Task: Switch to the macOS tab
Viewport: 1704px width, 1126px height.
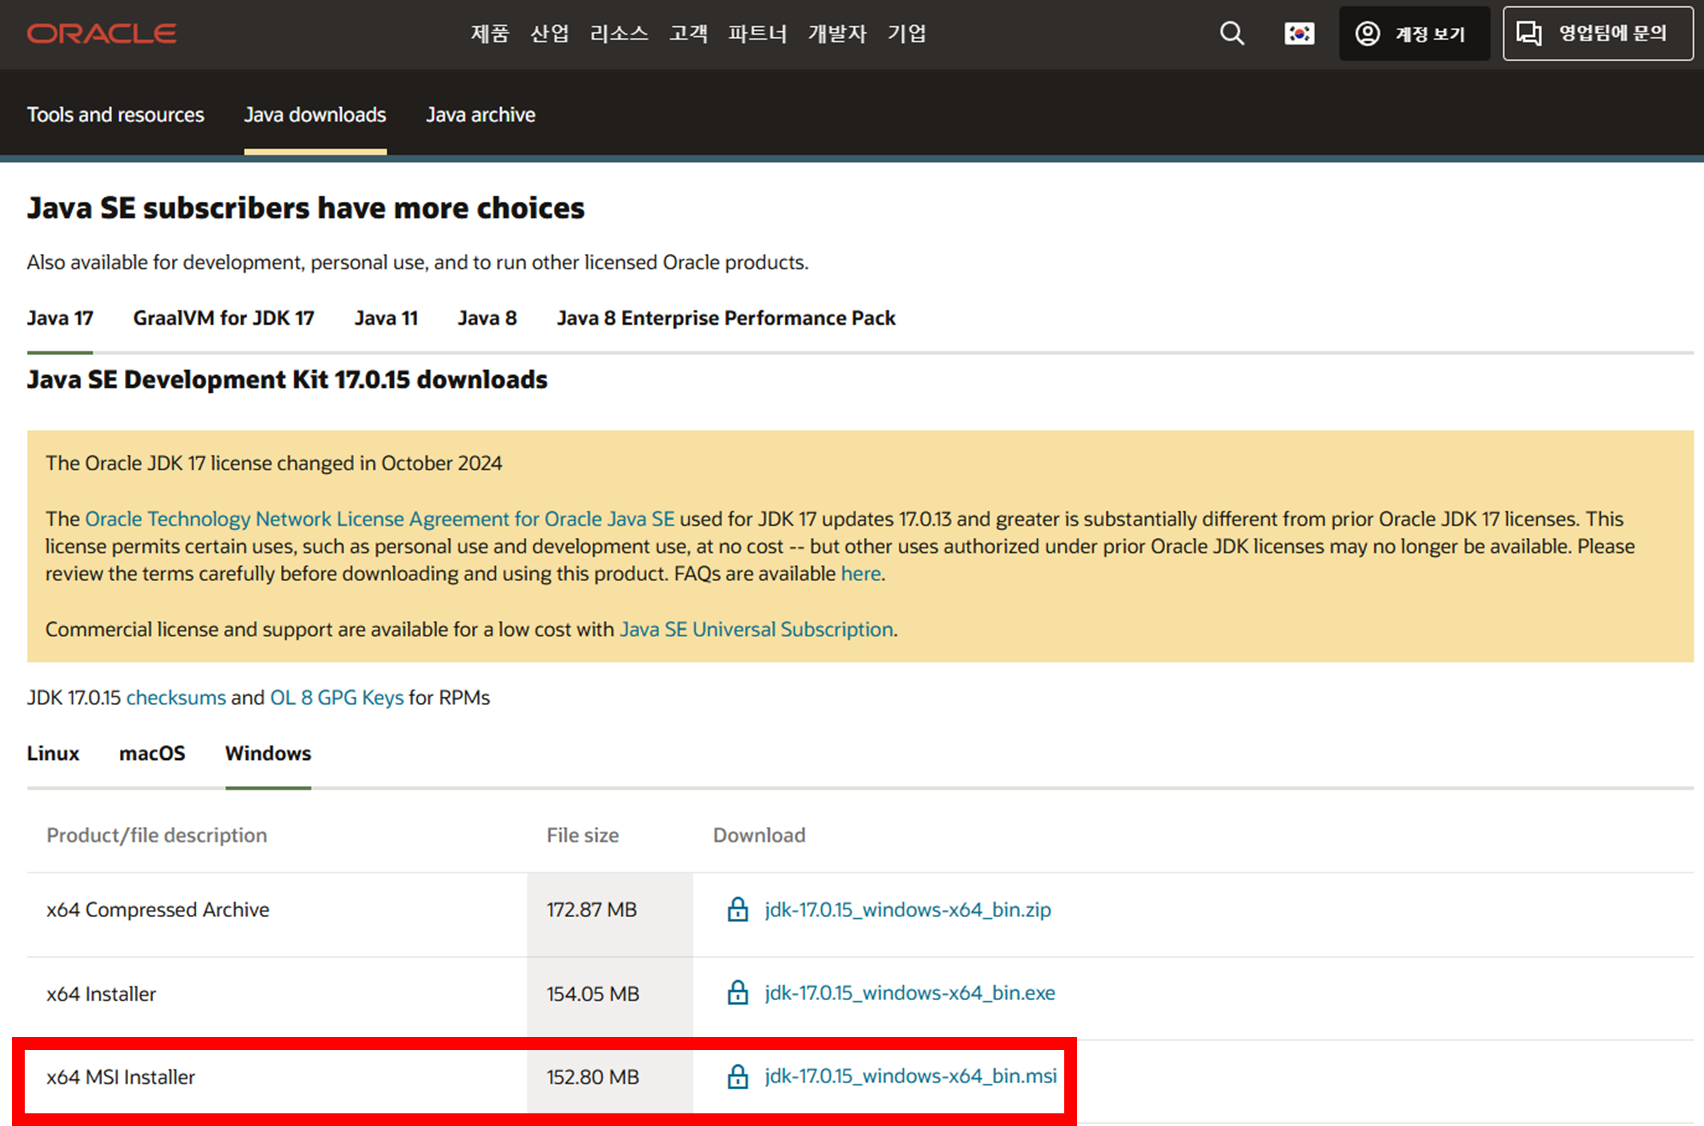Action: (152, 753)
